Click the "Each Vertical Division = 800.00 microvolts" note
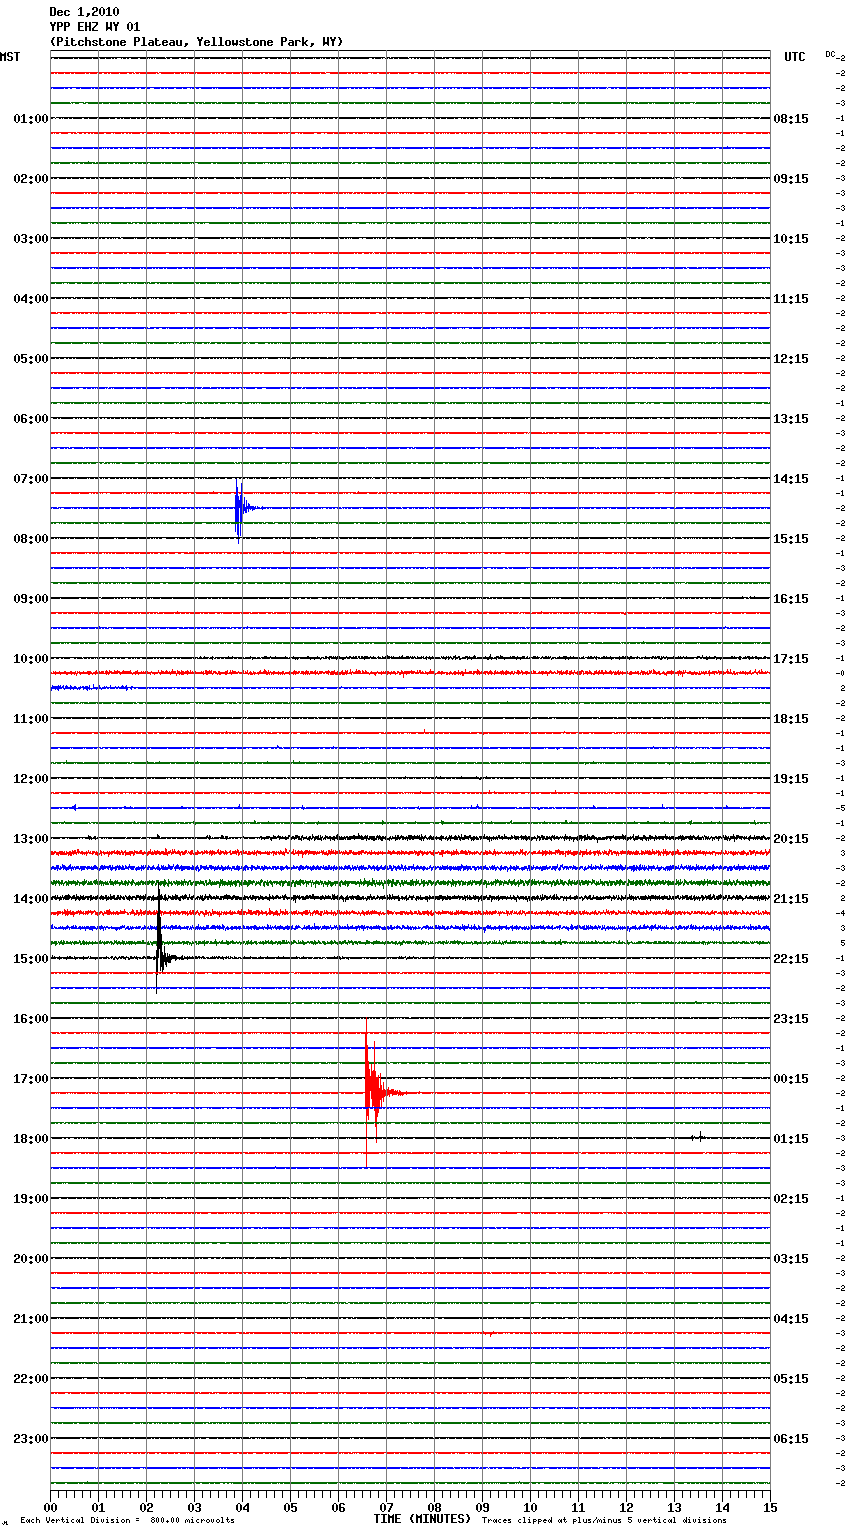 pos(127,1521)
